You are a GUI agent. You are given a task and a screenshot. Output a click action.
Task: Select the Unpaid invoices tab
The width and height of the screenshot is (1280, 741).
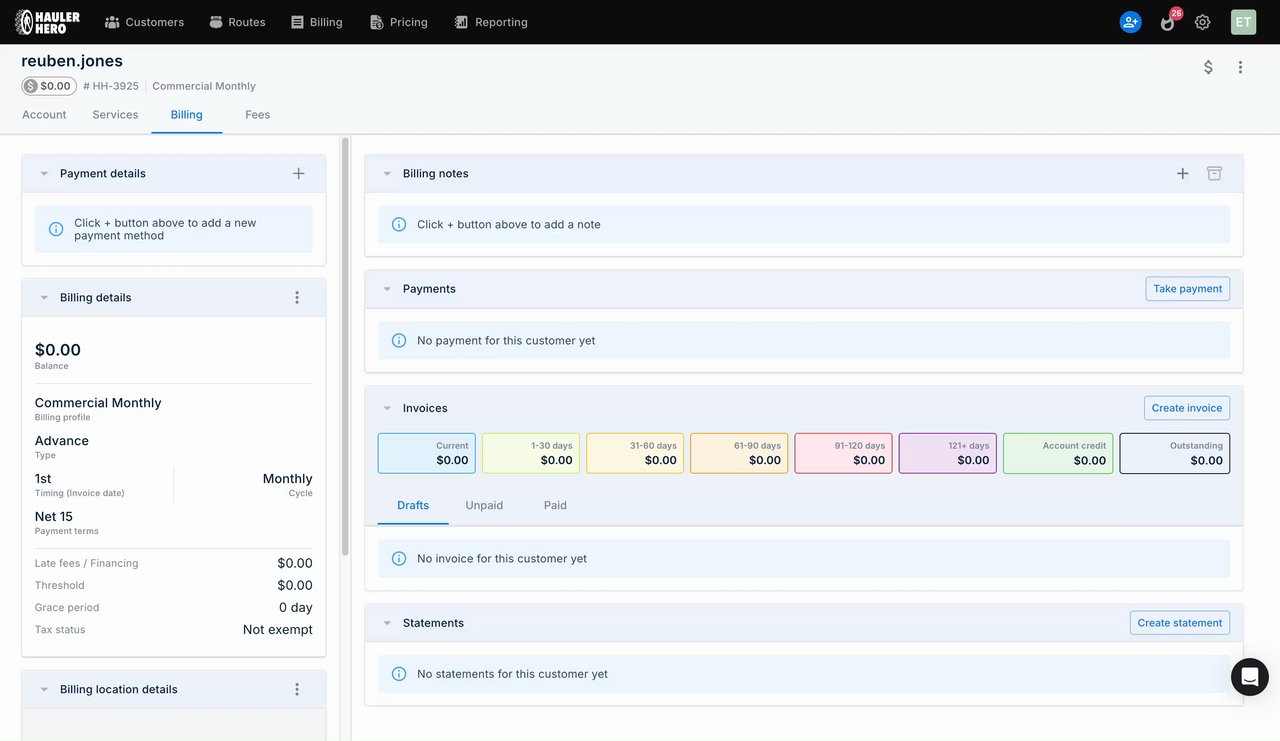tap(484, 505)
